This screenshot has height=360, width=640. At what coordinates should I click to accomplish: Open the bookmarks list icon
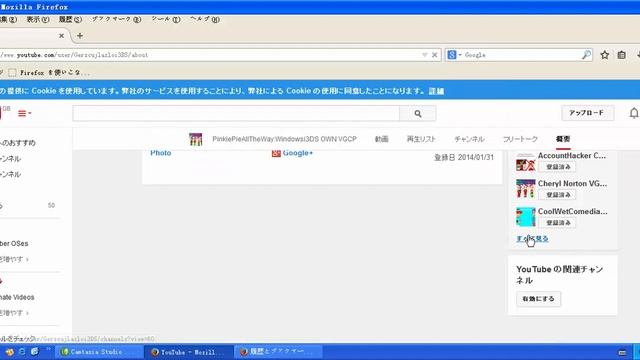[621, 55]
